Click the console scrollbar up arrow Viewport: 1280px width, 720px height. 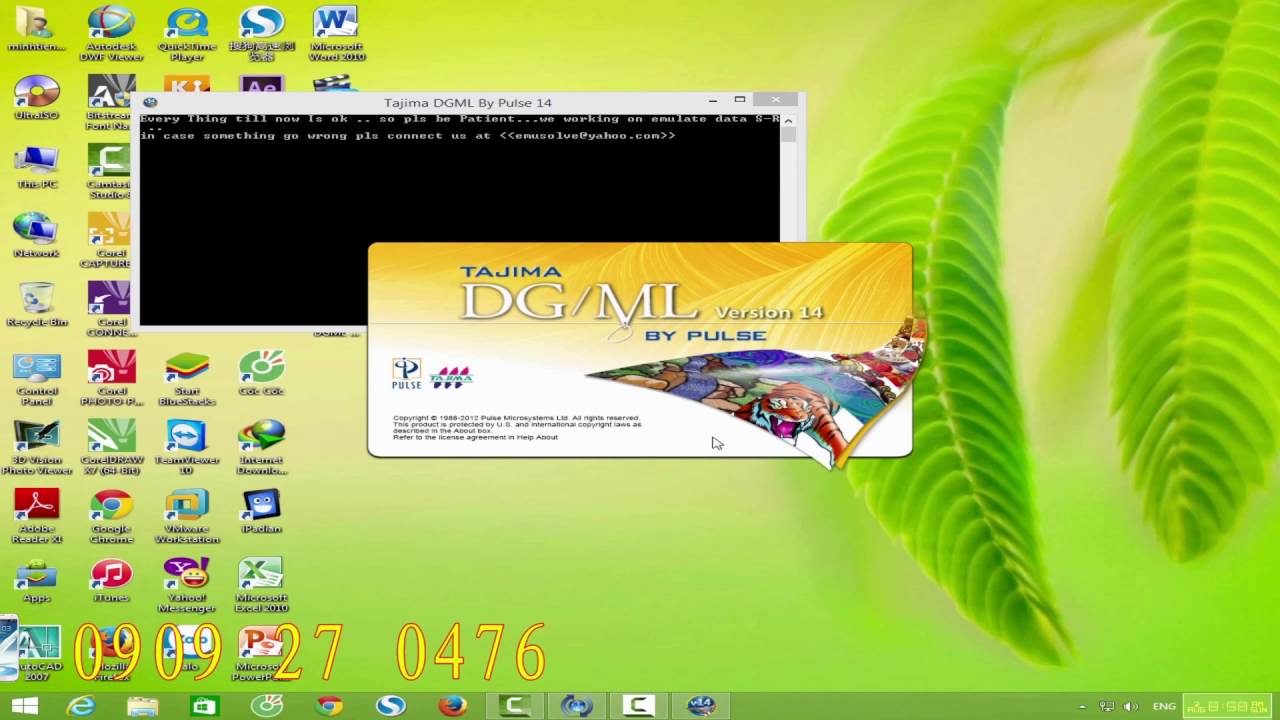(788, 119)
